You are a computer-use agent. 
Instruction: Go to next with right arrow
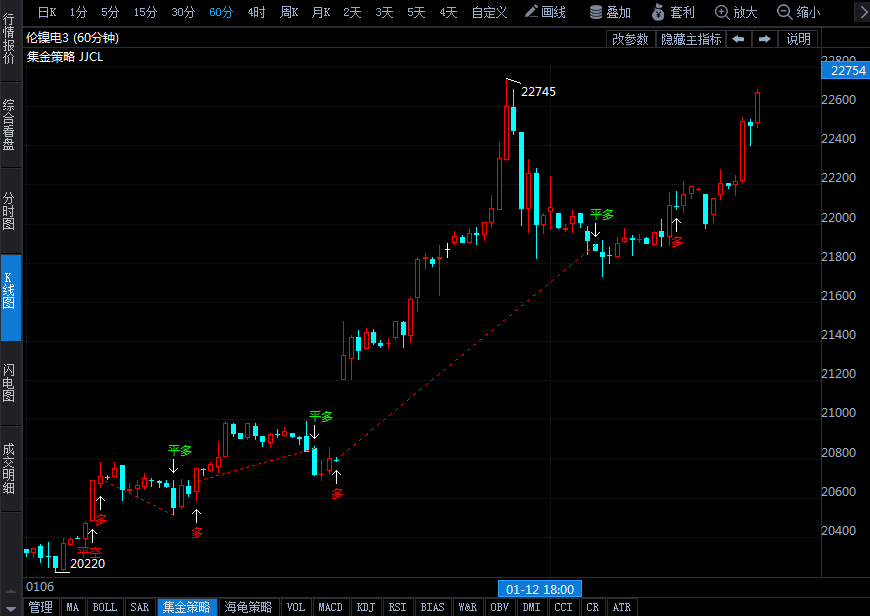click(x=765, y=39)
